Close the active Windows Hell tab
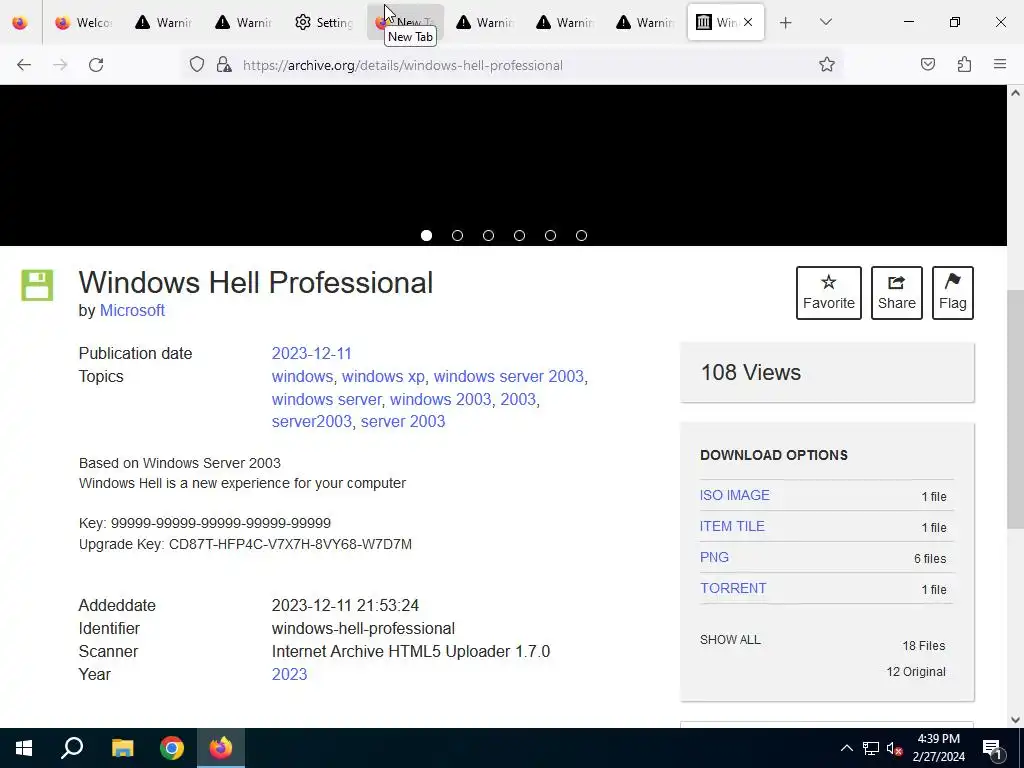Image resolution: width=1024 pixels, height=768 pixels. [x=748, y=22]
